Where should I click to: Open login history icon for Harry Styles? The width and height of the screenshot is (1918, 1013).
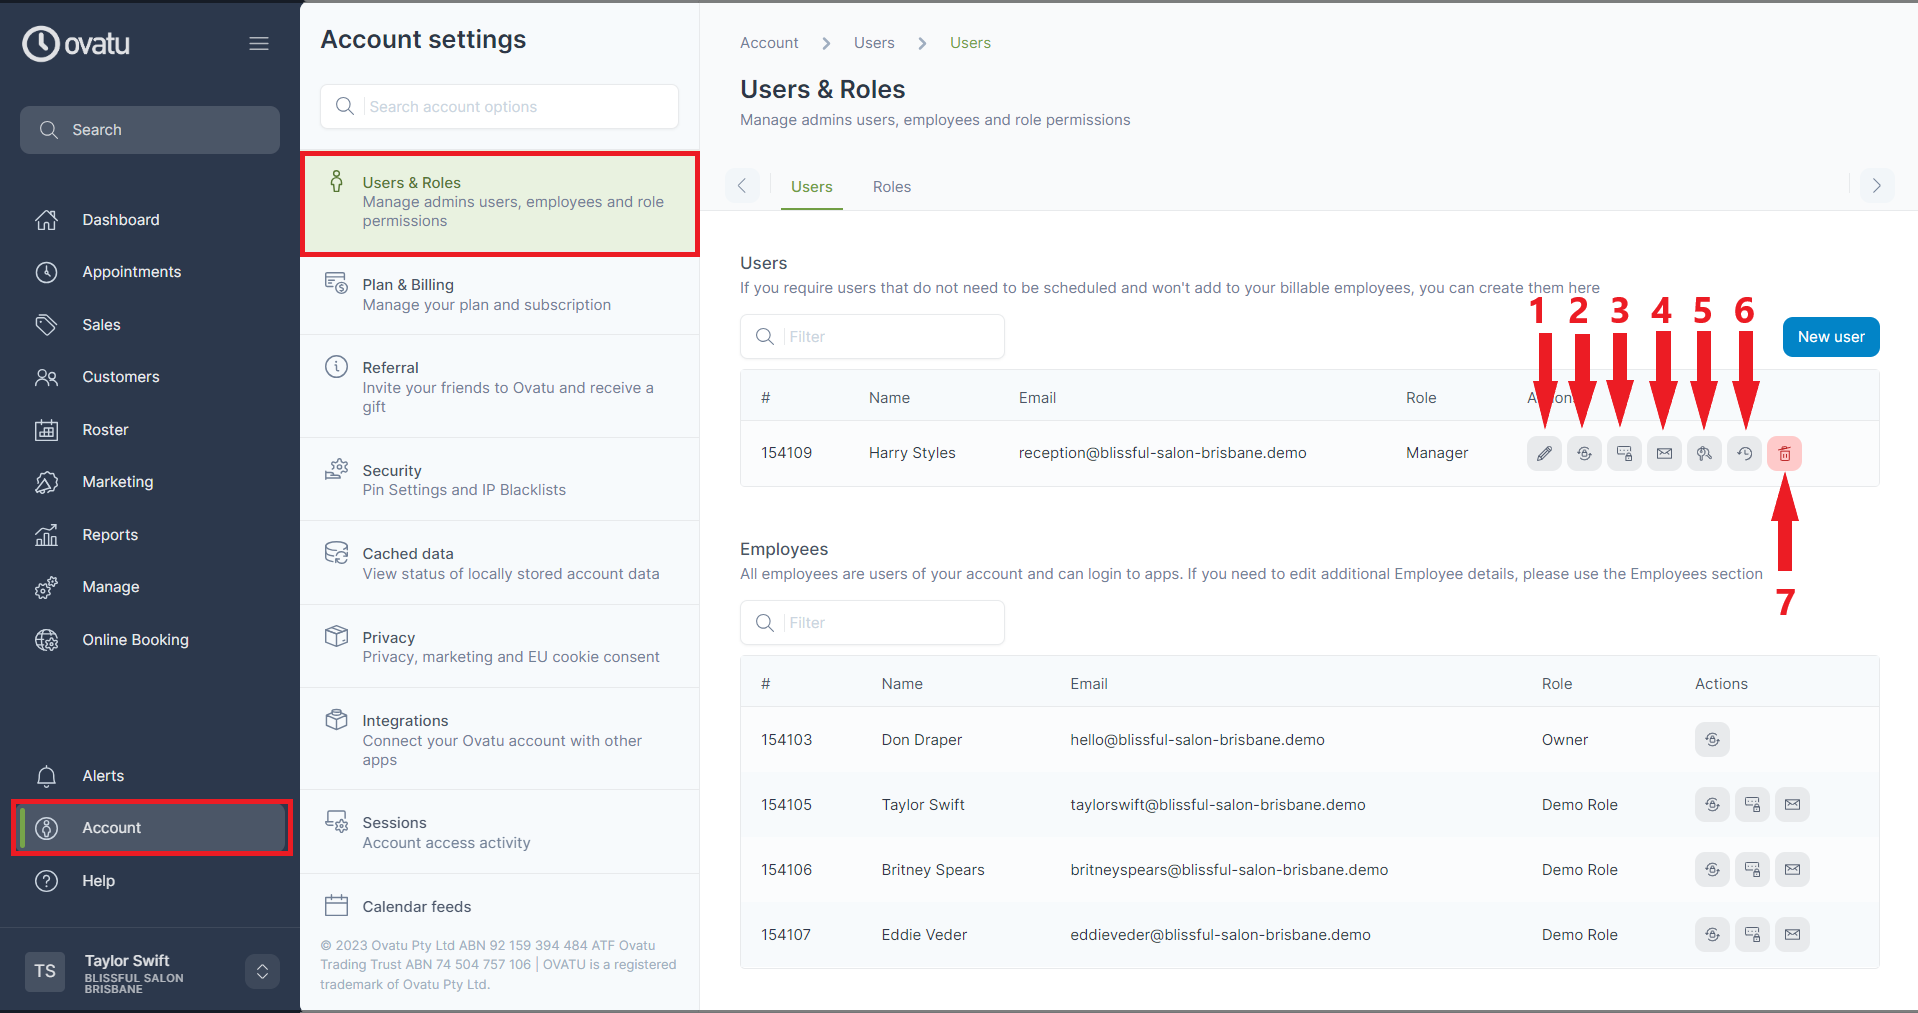pyautogui.click(x=1744, y=453)
